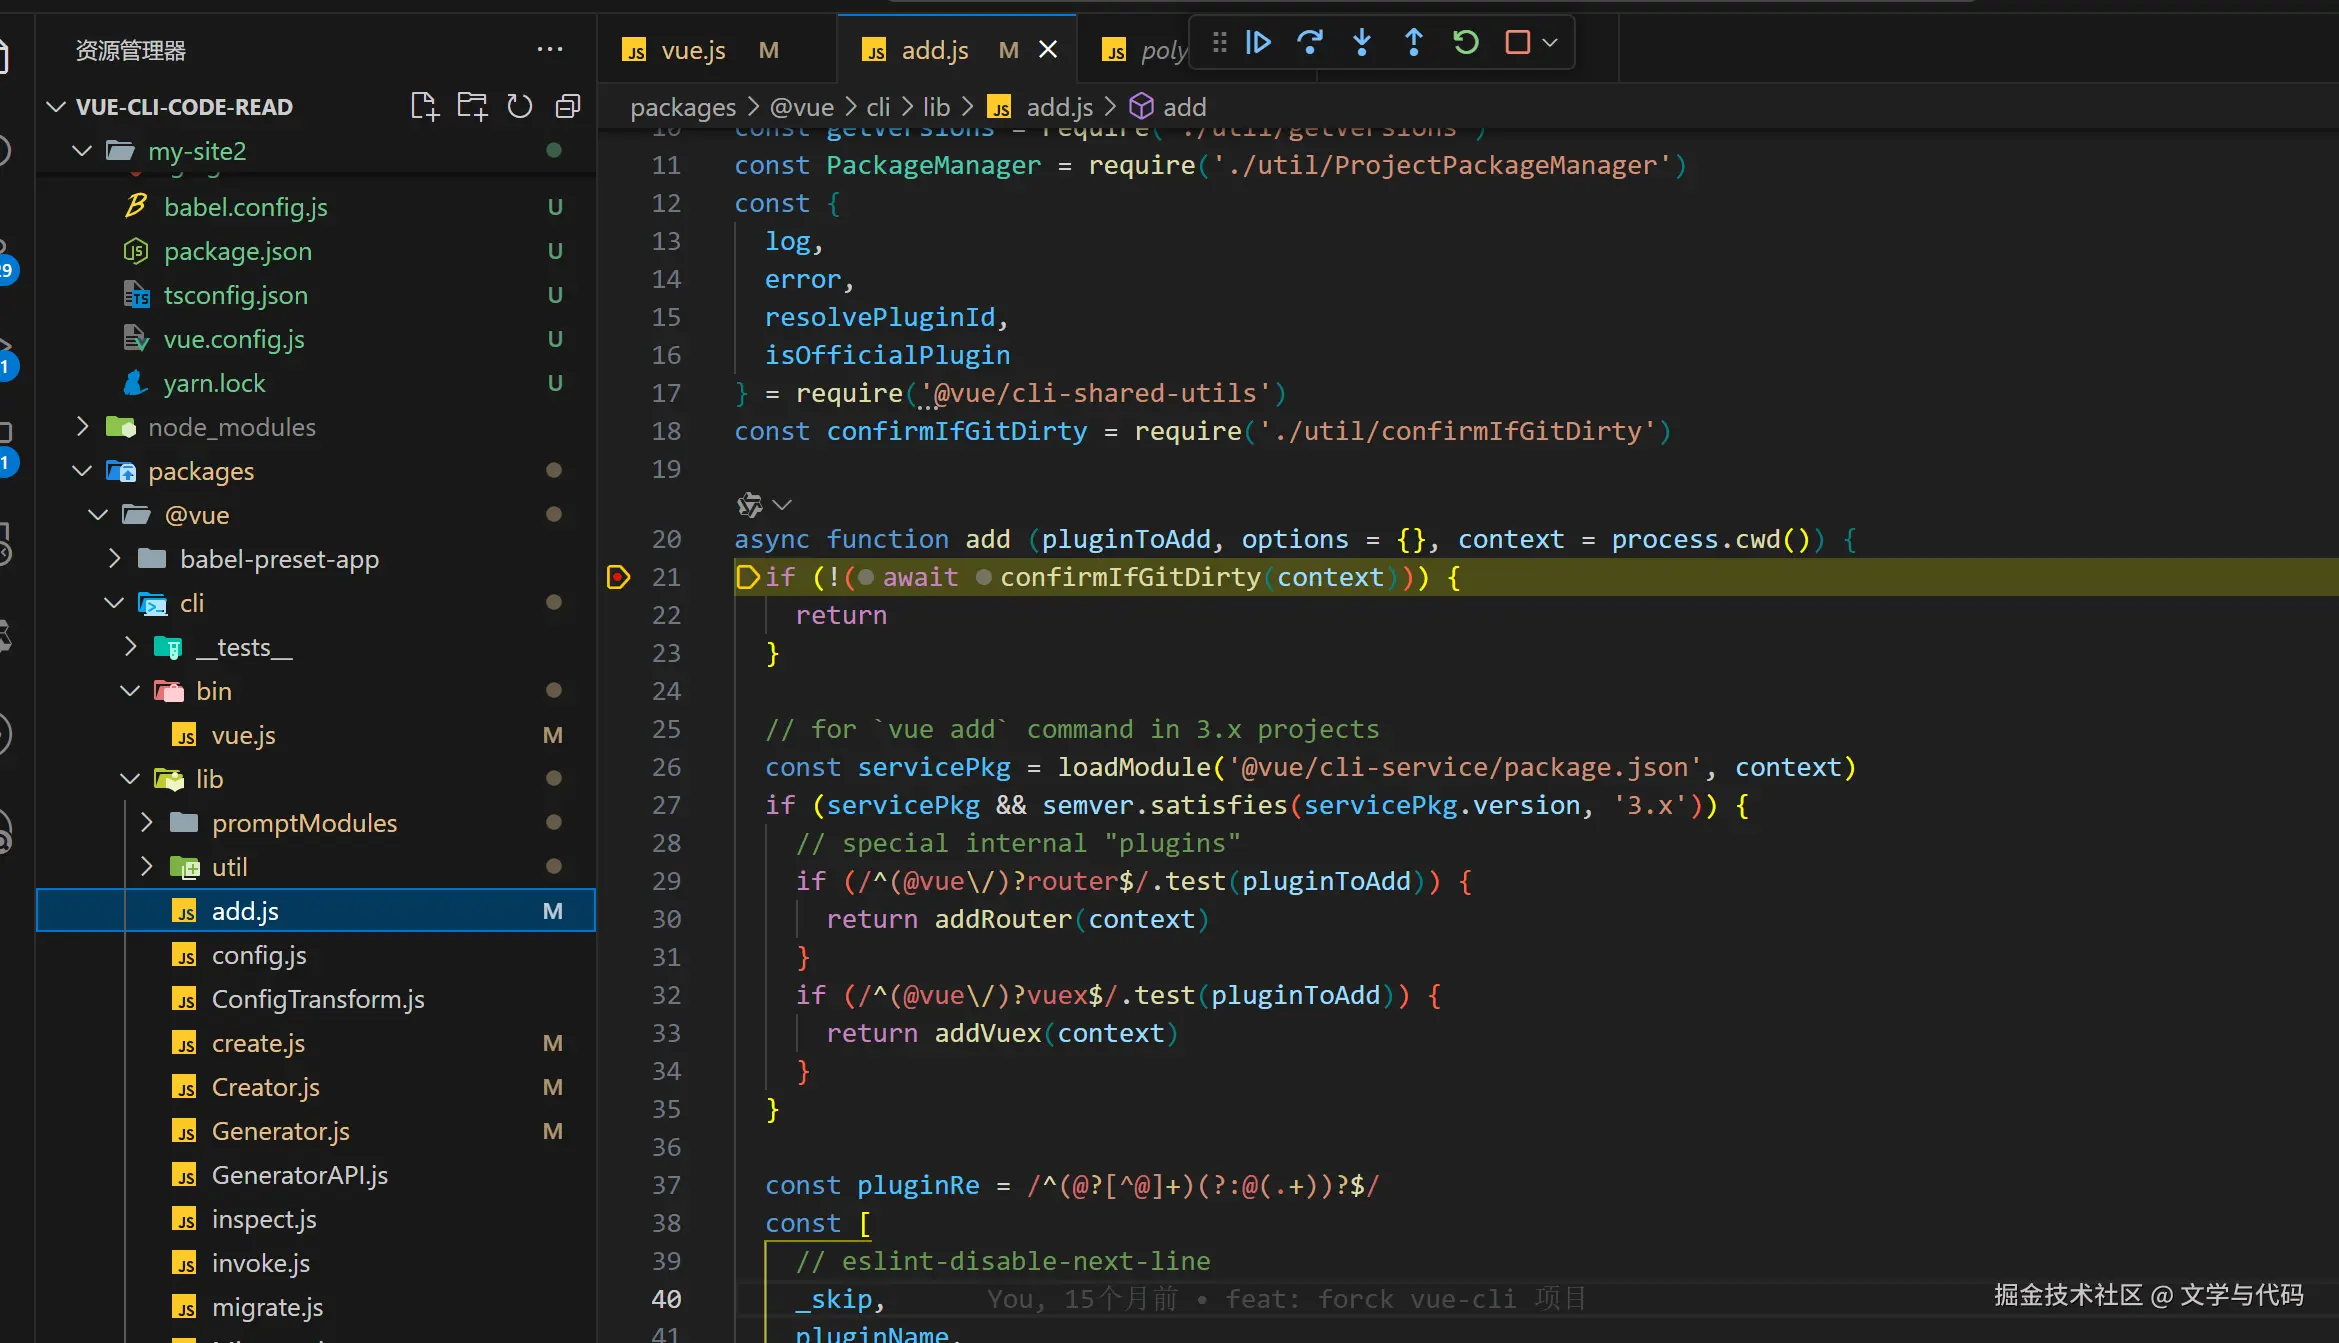This screenshot has height=1343, width=2339.
Task: Toggle the breakpoint on line 21
Action: tap(618, 577)
